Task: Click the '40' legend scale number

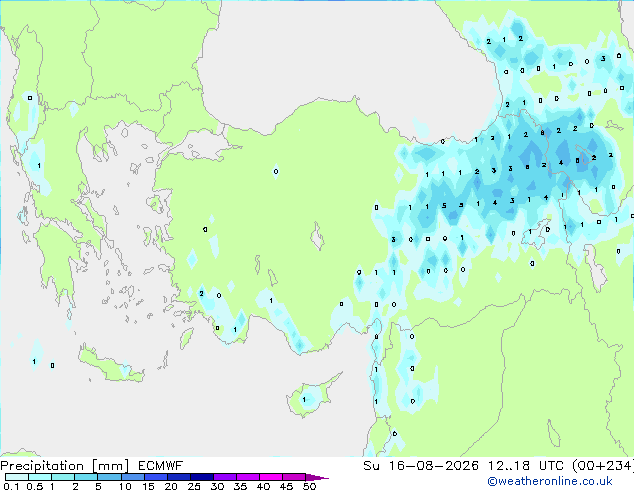Action: [x=263, y=486]
